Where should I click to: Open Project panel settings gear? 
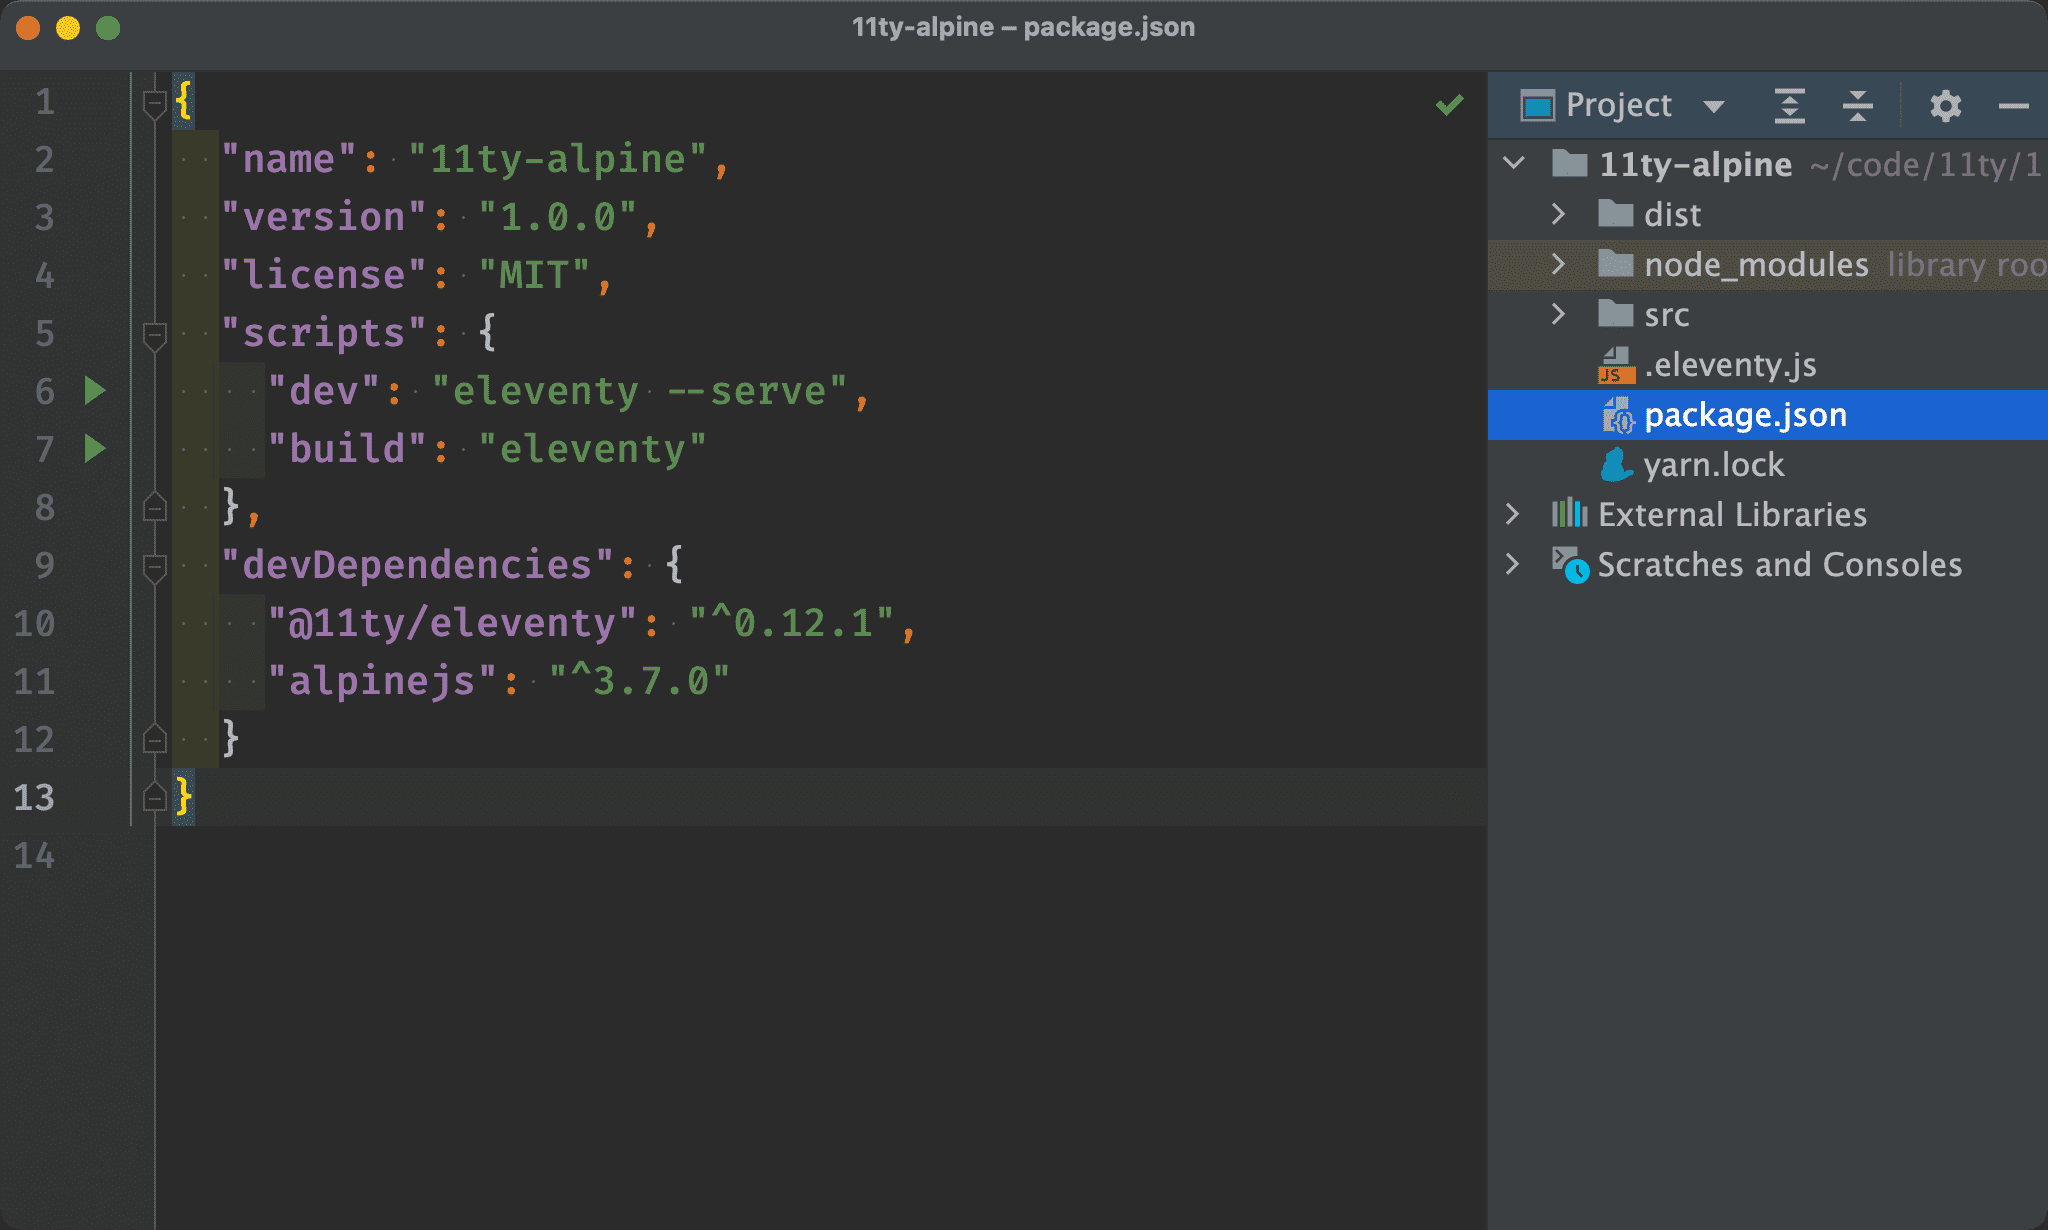(x=1945, y=105)
